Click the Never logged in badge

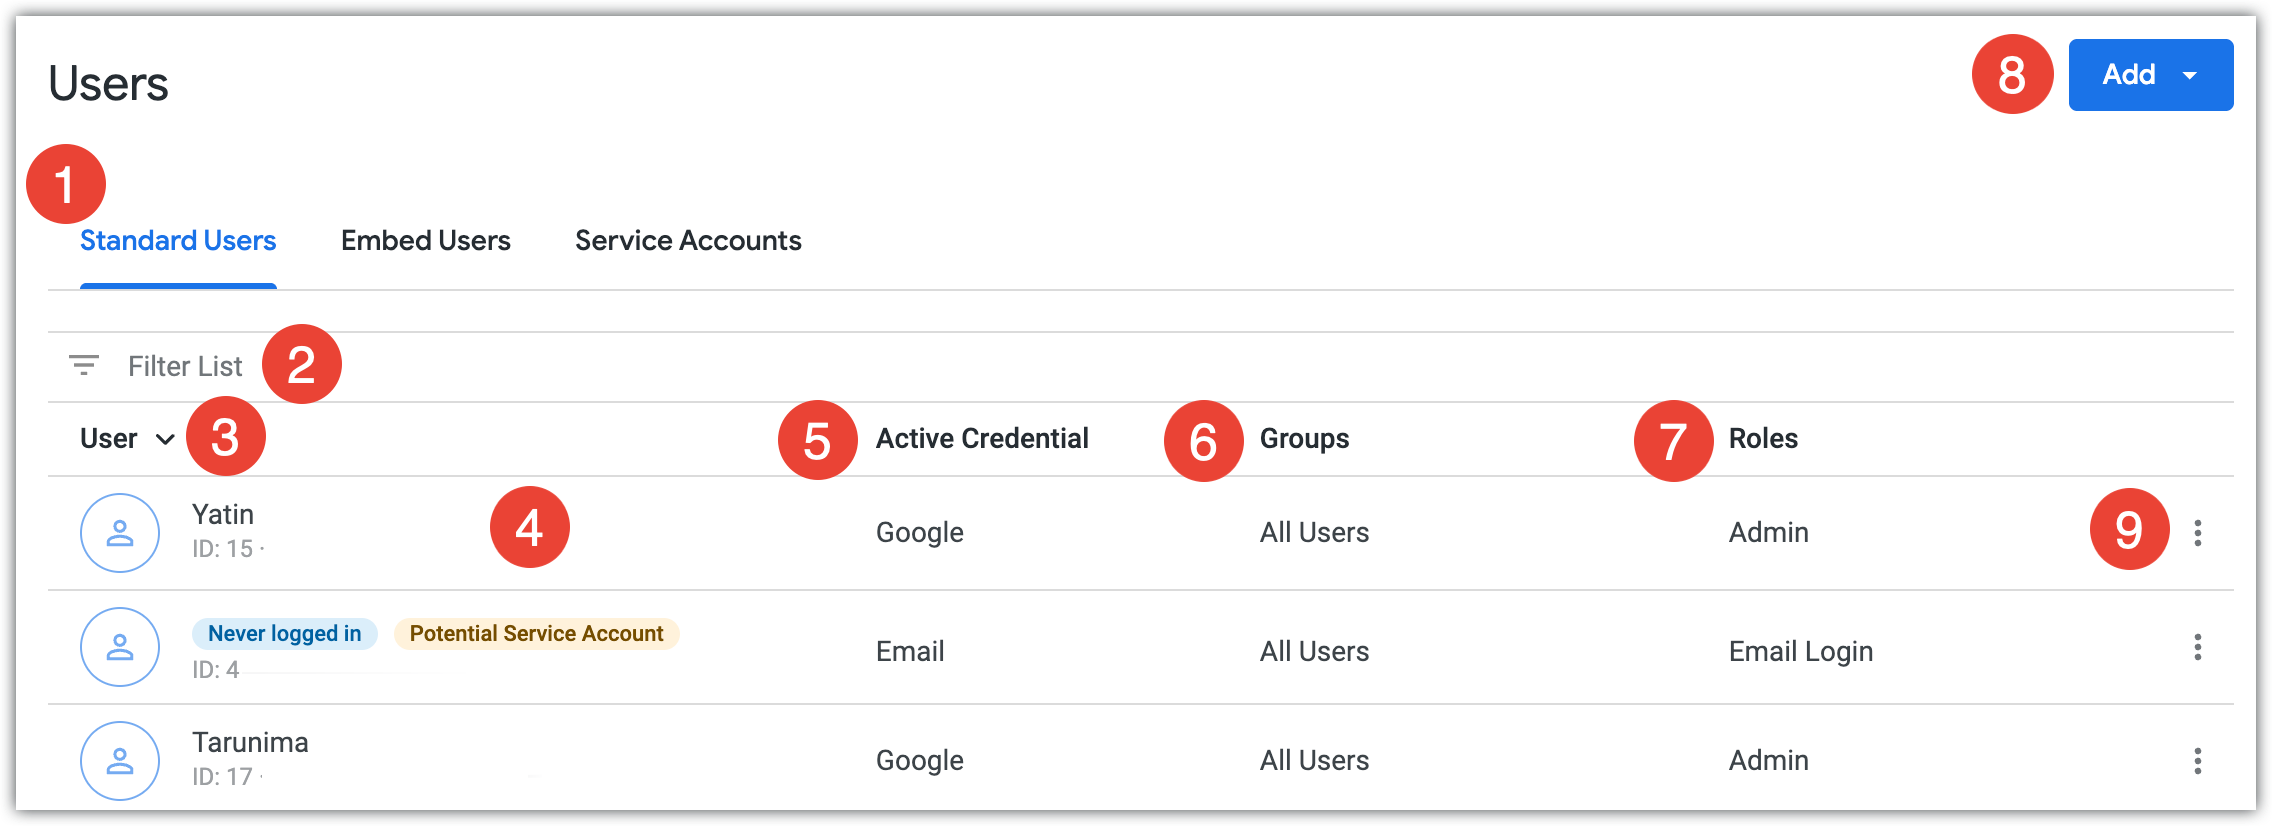coord(284,634)
